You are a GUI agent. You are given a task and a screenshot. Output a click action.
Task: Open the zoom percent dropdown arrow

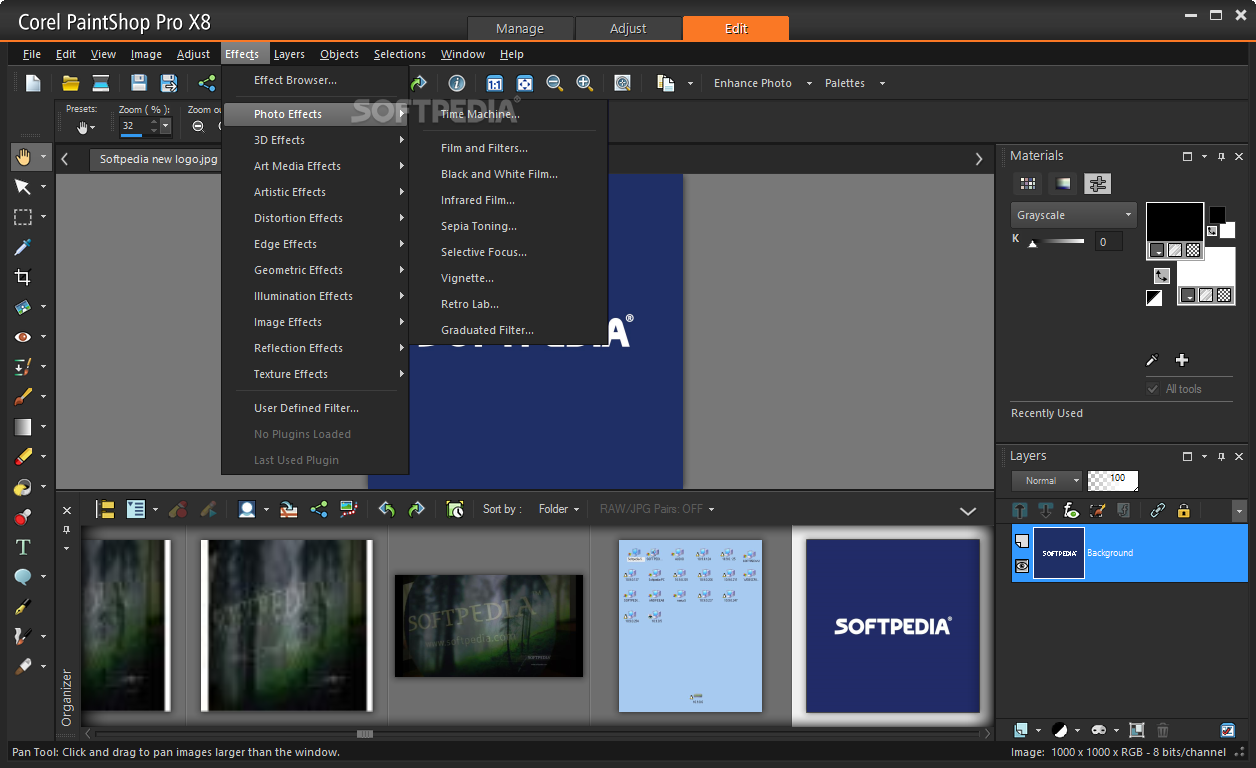point(165,126)
